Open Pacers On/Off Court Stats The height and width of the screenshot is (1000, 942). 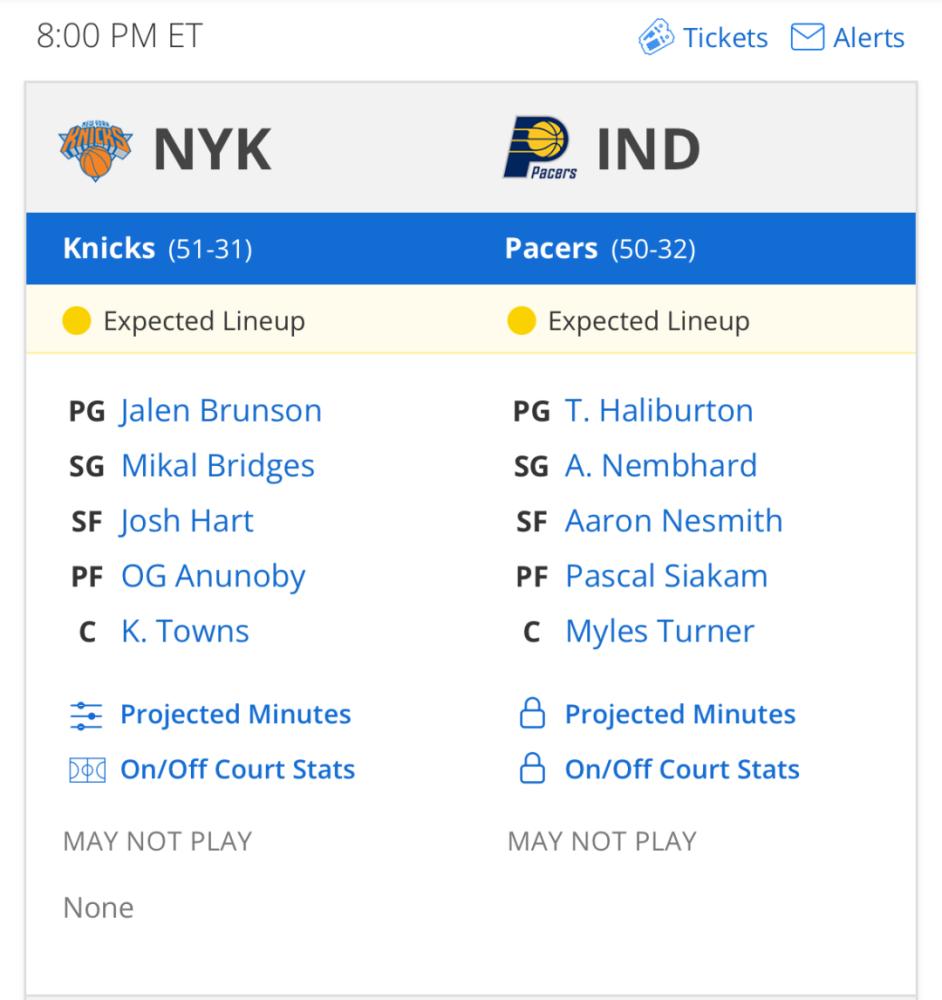click(x=682, y=769)
